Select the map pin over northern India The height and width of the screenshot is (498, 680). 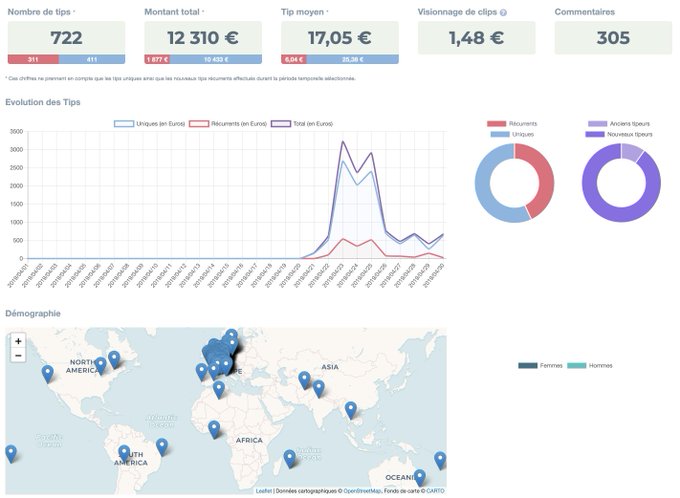click(319, 389)
